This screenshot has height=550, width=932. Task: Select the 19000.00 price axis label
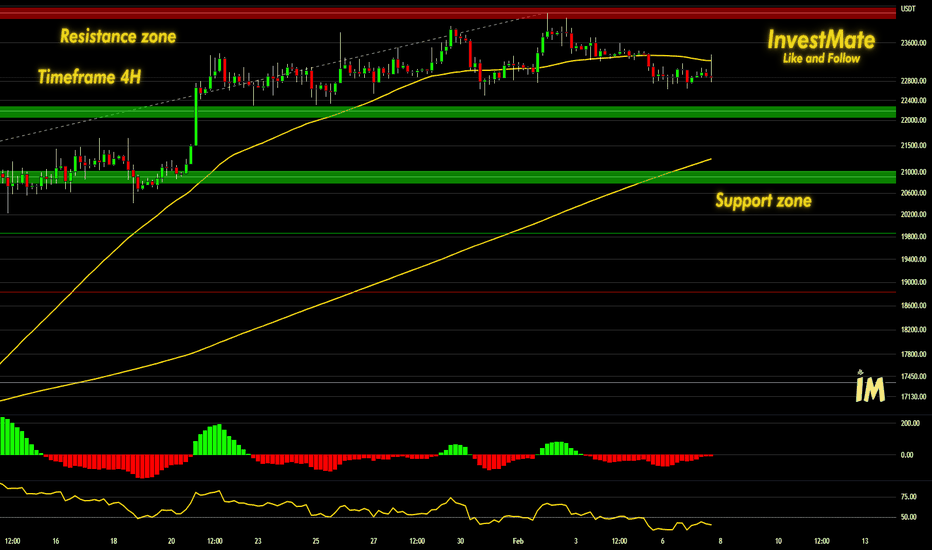[x=914, y=282]
